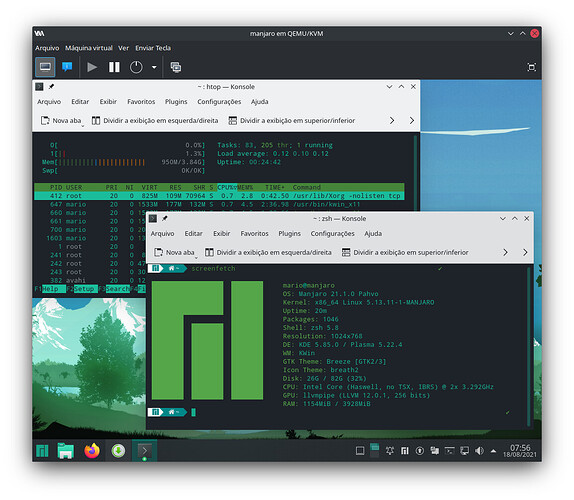The height and width of the screenshot is (500, 574).
Task: Open Editar menu in zsh Konsole window
Action: [194, 233]
